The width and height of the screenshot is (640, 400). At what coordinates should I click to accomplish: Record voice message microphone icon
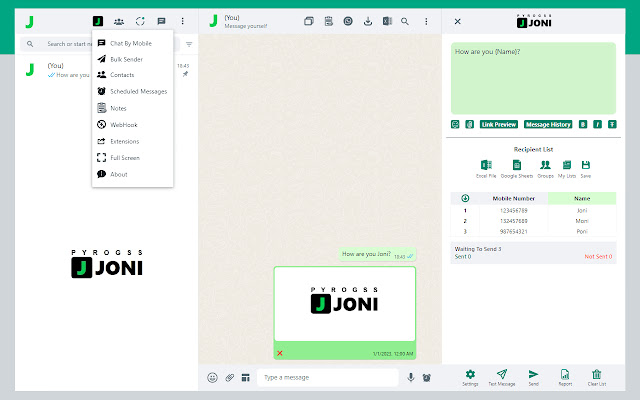(411, 378)
